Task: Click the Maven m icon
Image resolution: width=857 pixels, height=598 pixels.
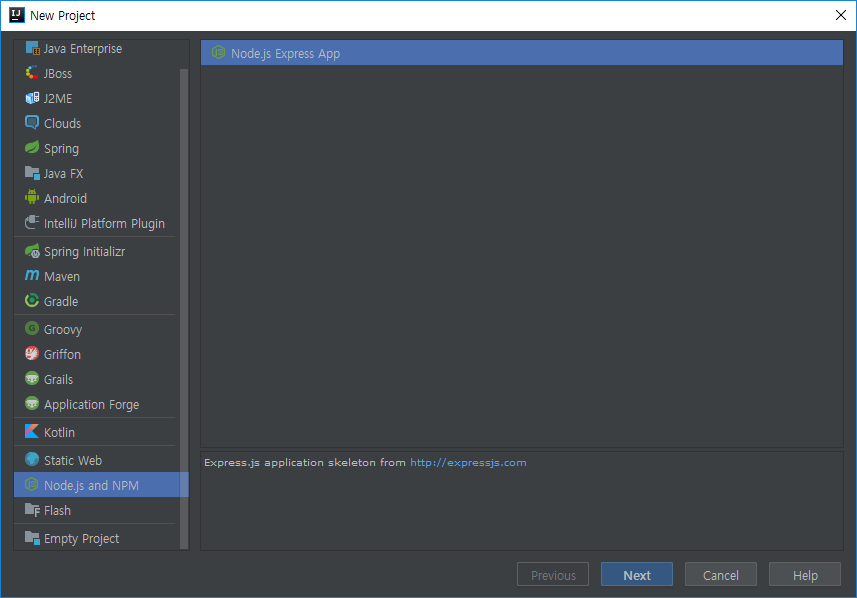Action: tap(32, 275)
